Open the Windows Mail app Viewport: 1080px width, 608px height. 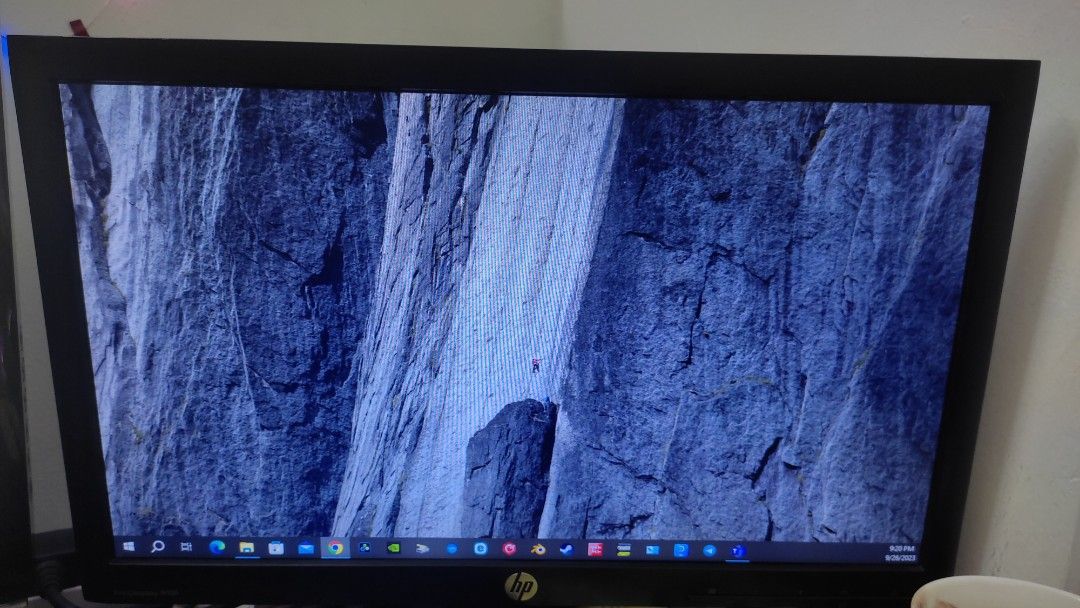pos(305,548)
